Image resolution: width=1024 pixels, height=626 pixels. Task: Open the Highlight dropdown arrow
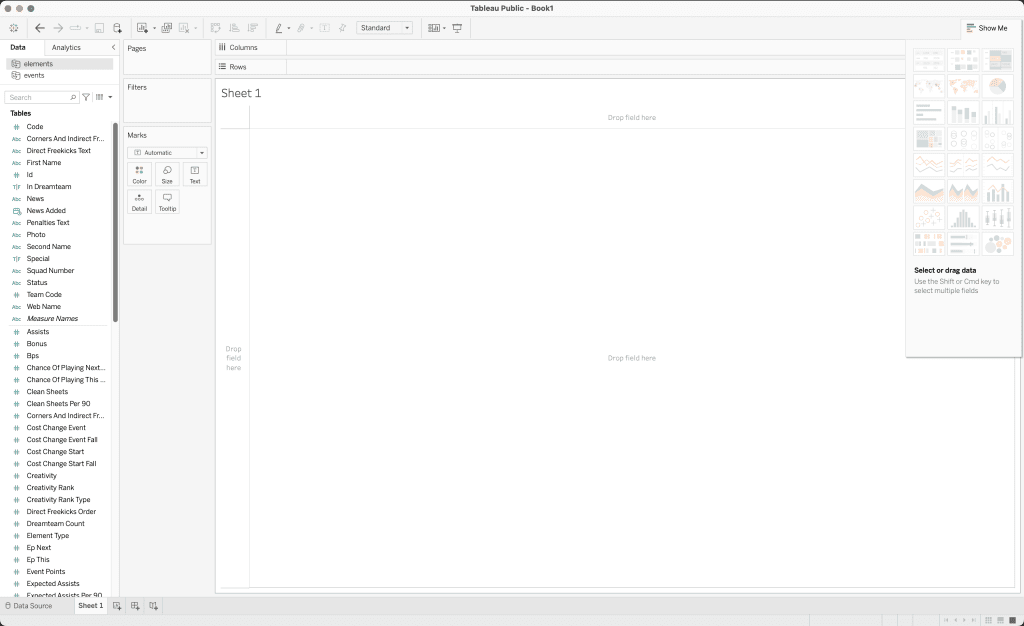click(289, 28)
